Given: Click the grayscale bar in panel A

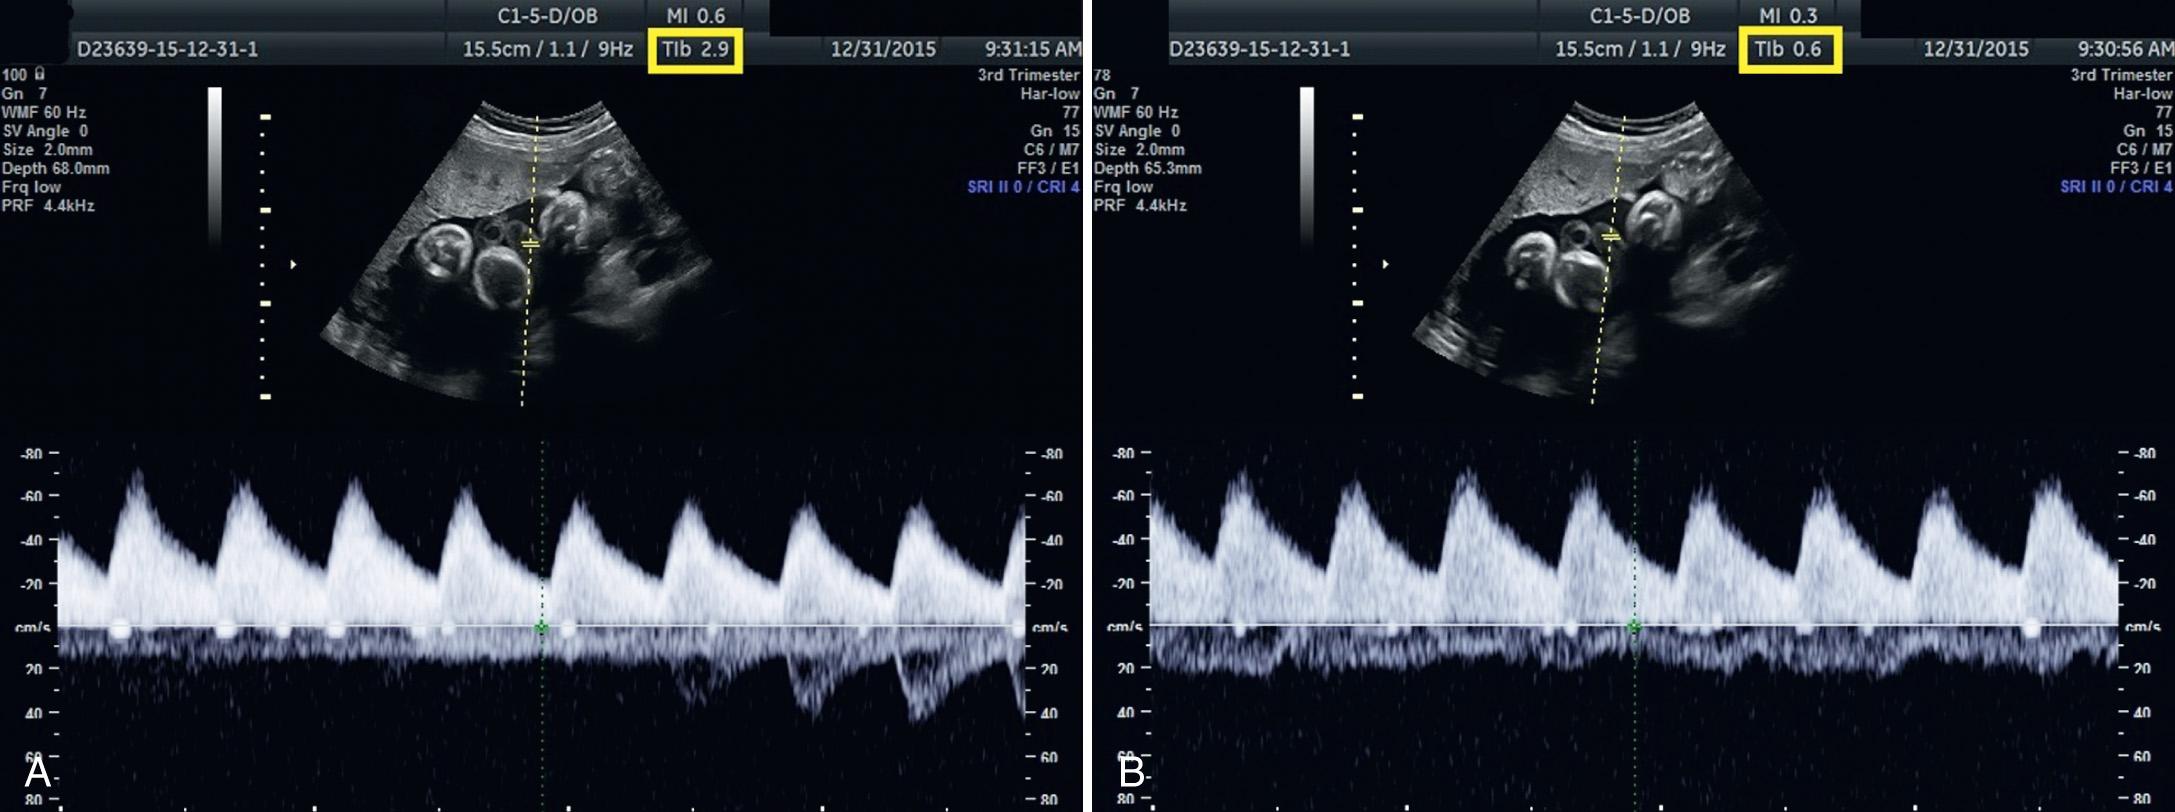Looking at the screenshot, I should 215,166.
